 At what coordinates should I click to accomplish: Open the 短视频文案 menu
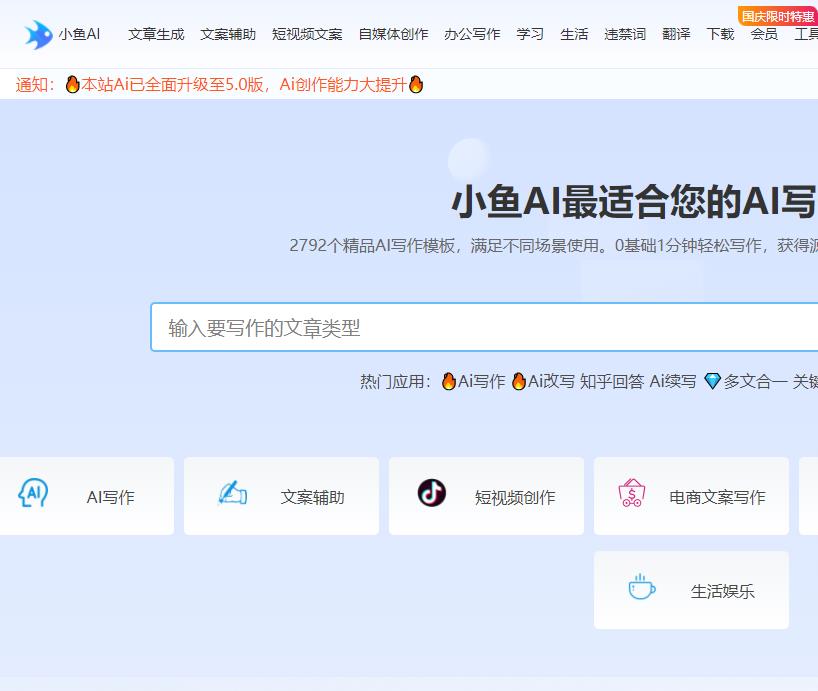pos(307,34)
